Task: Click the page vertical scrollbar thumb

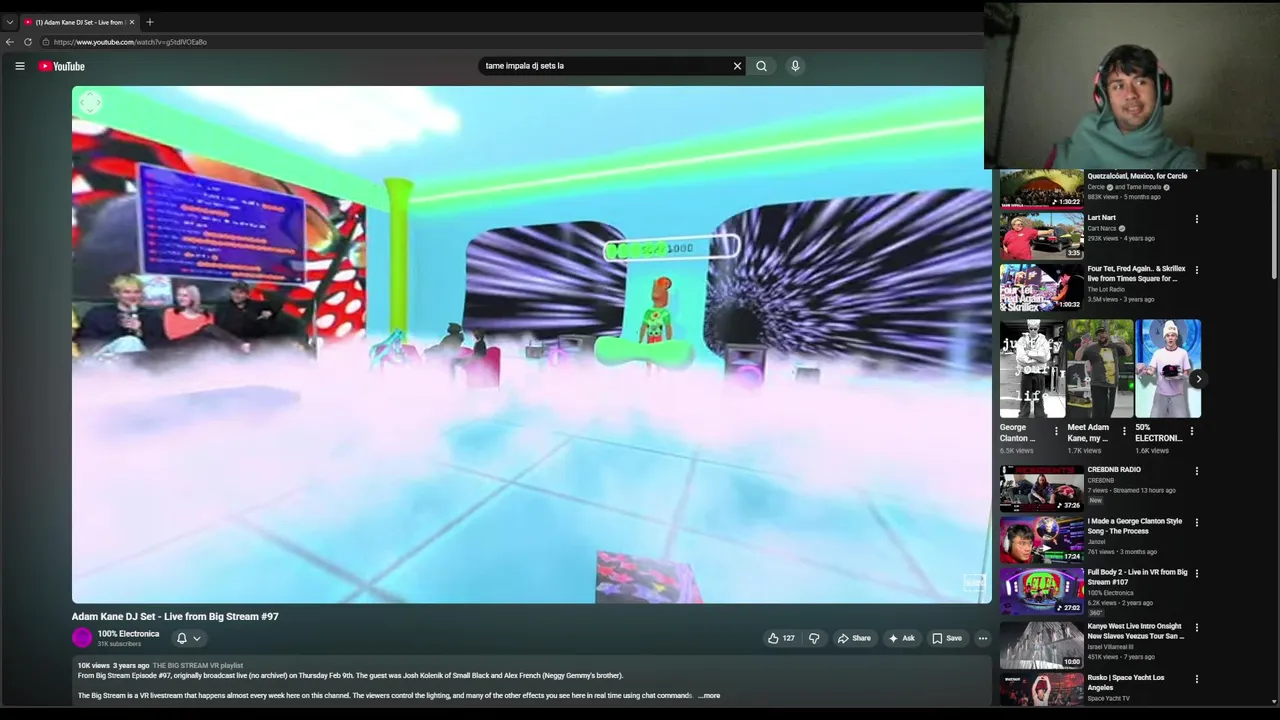Action: pos(1274,225)
